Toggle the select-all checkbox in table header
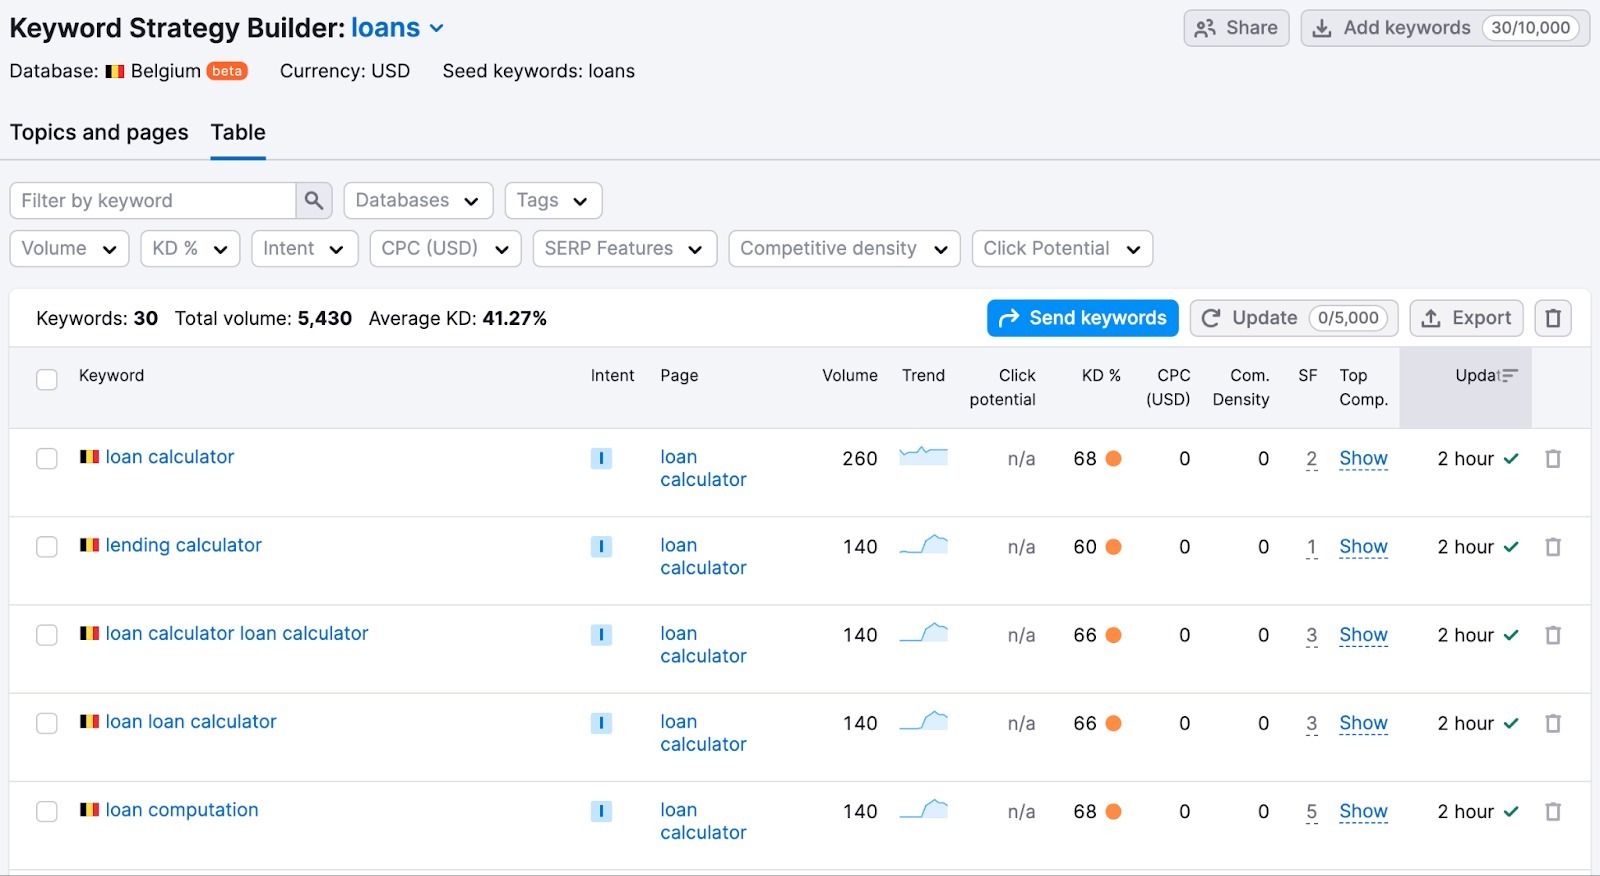Image resolution: width=1600 pixels, height=876 pixels. point(47,379)
